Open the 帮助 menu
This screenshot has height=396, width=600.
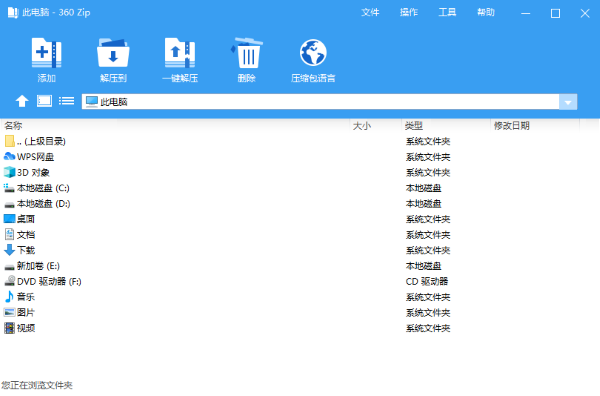pyautogui.click(x=486, y=13)
